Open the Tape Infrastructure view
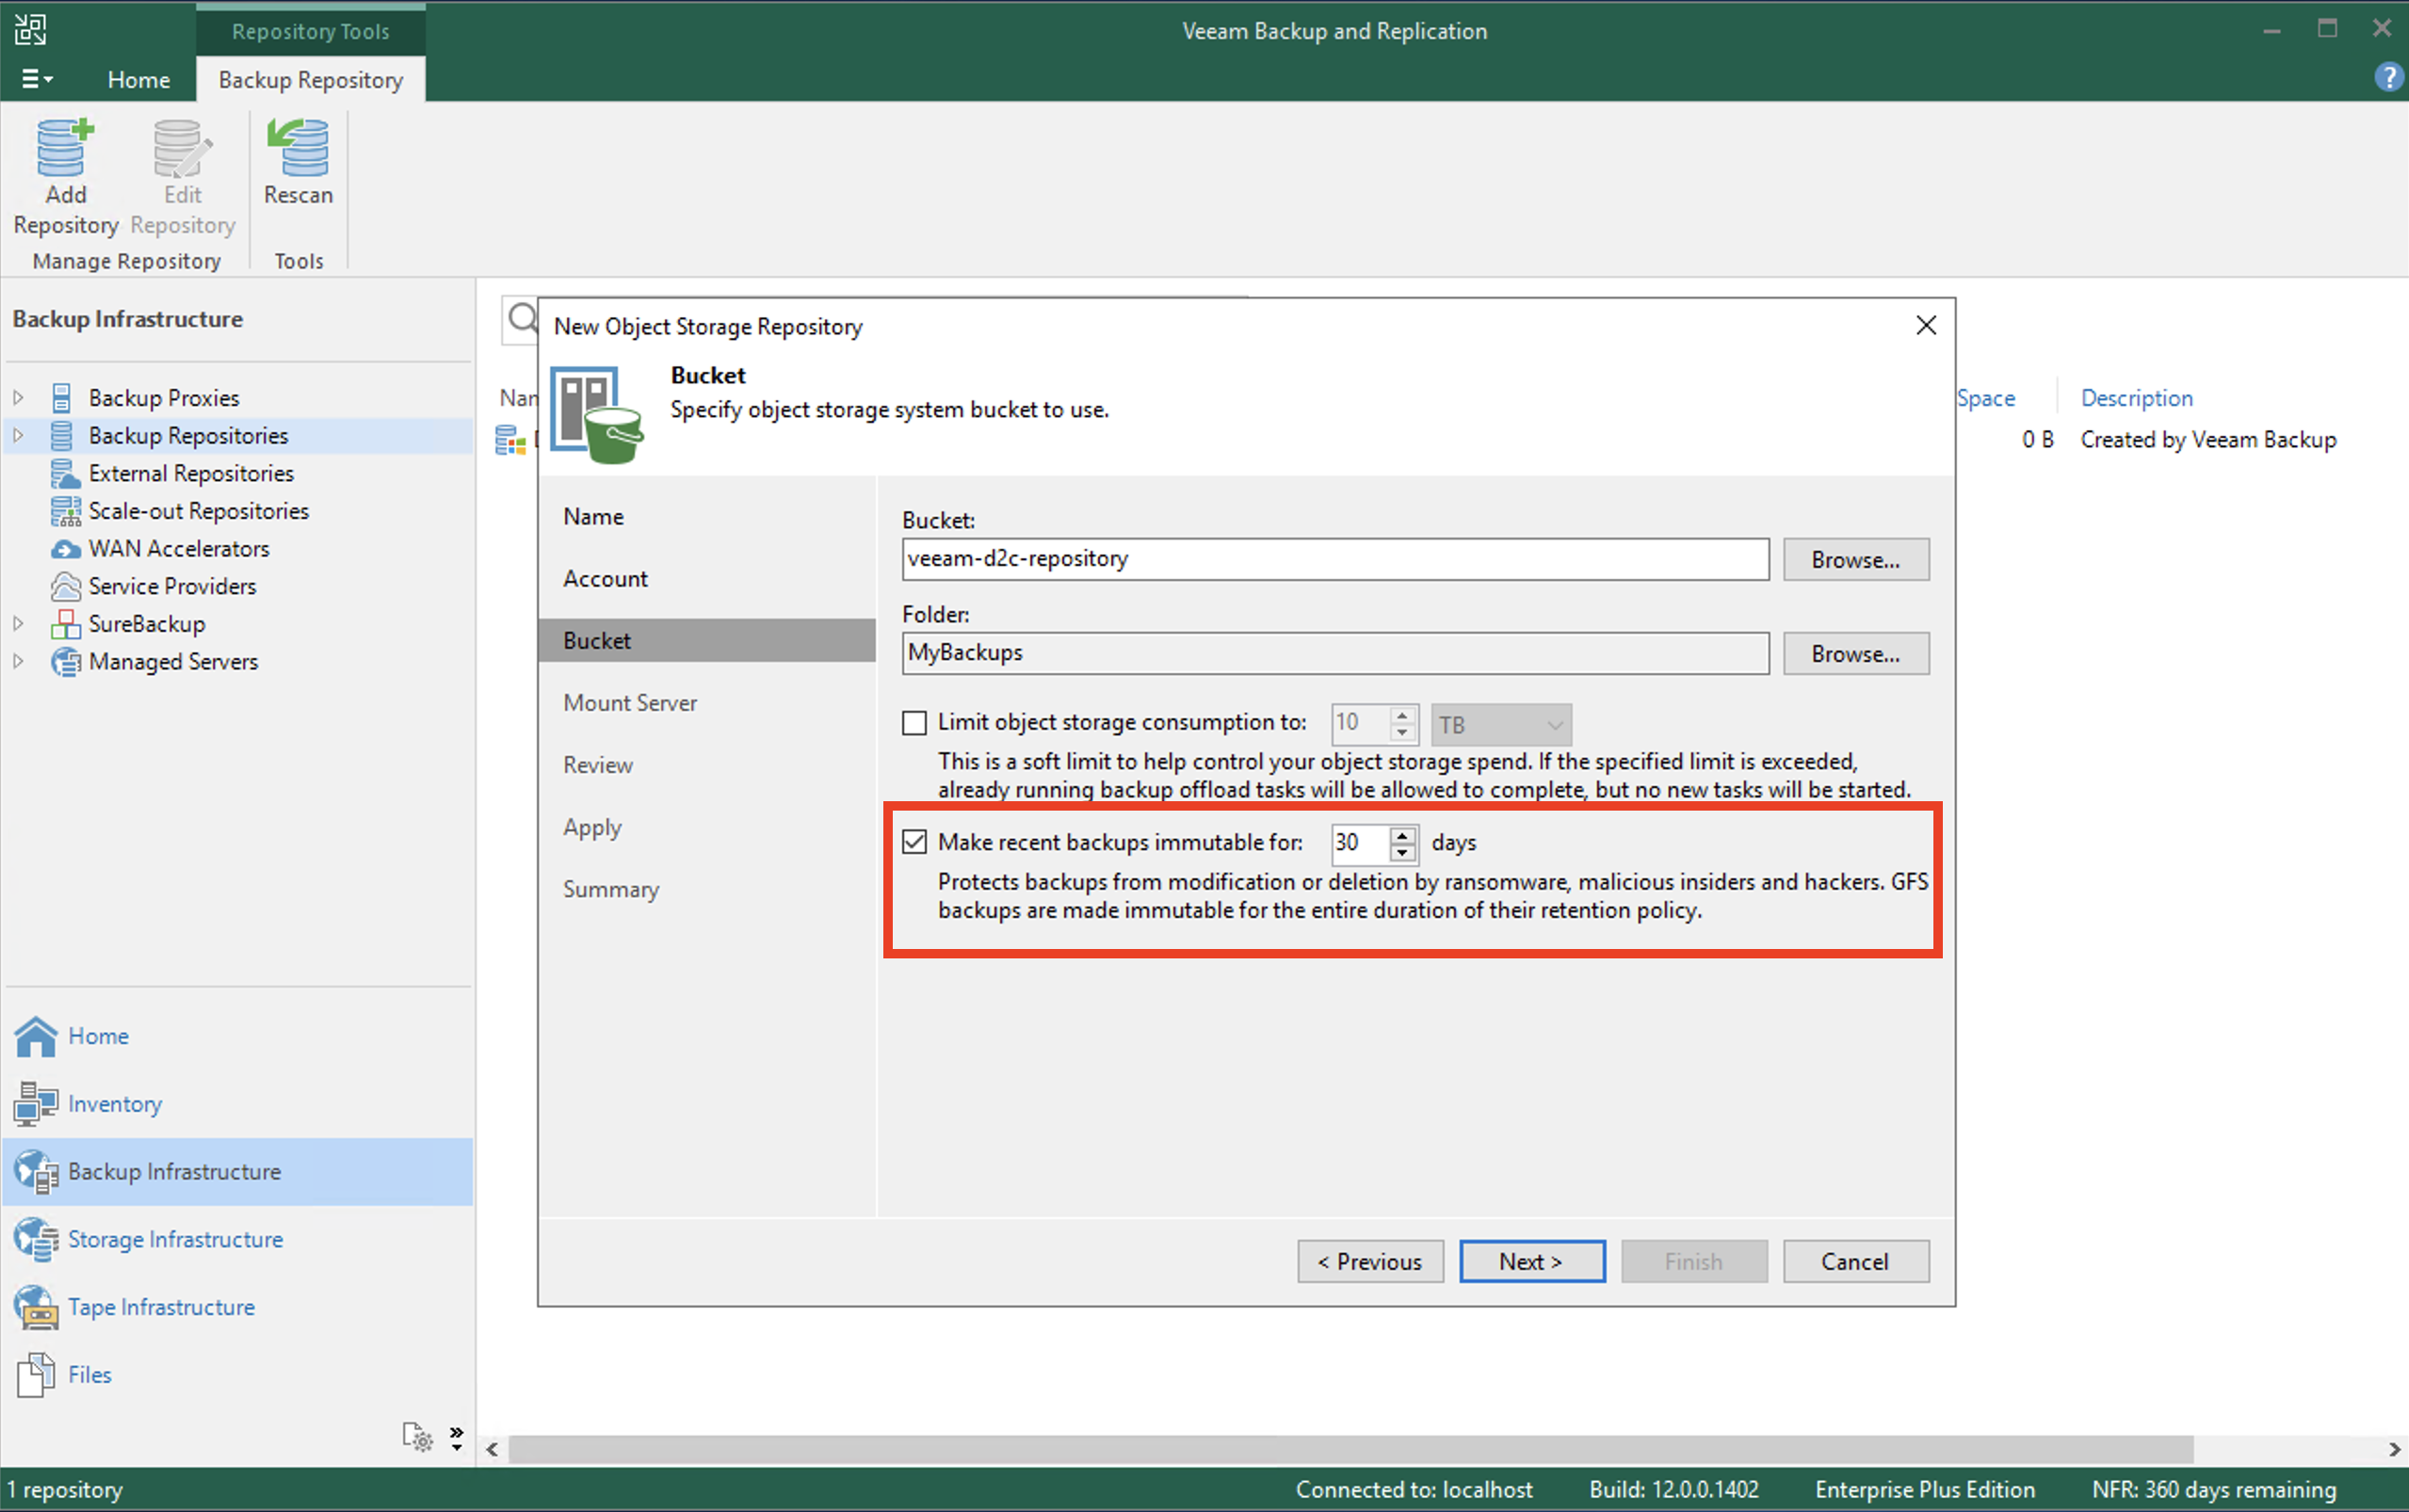The width and height of the screenshot is (2409, 1512). 238,1308
